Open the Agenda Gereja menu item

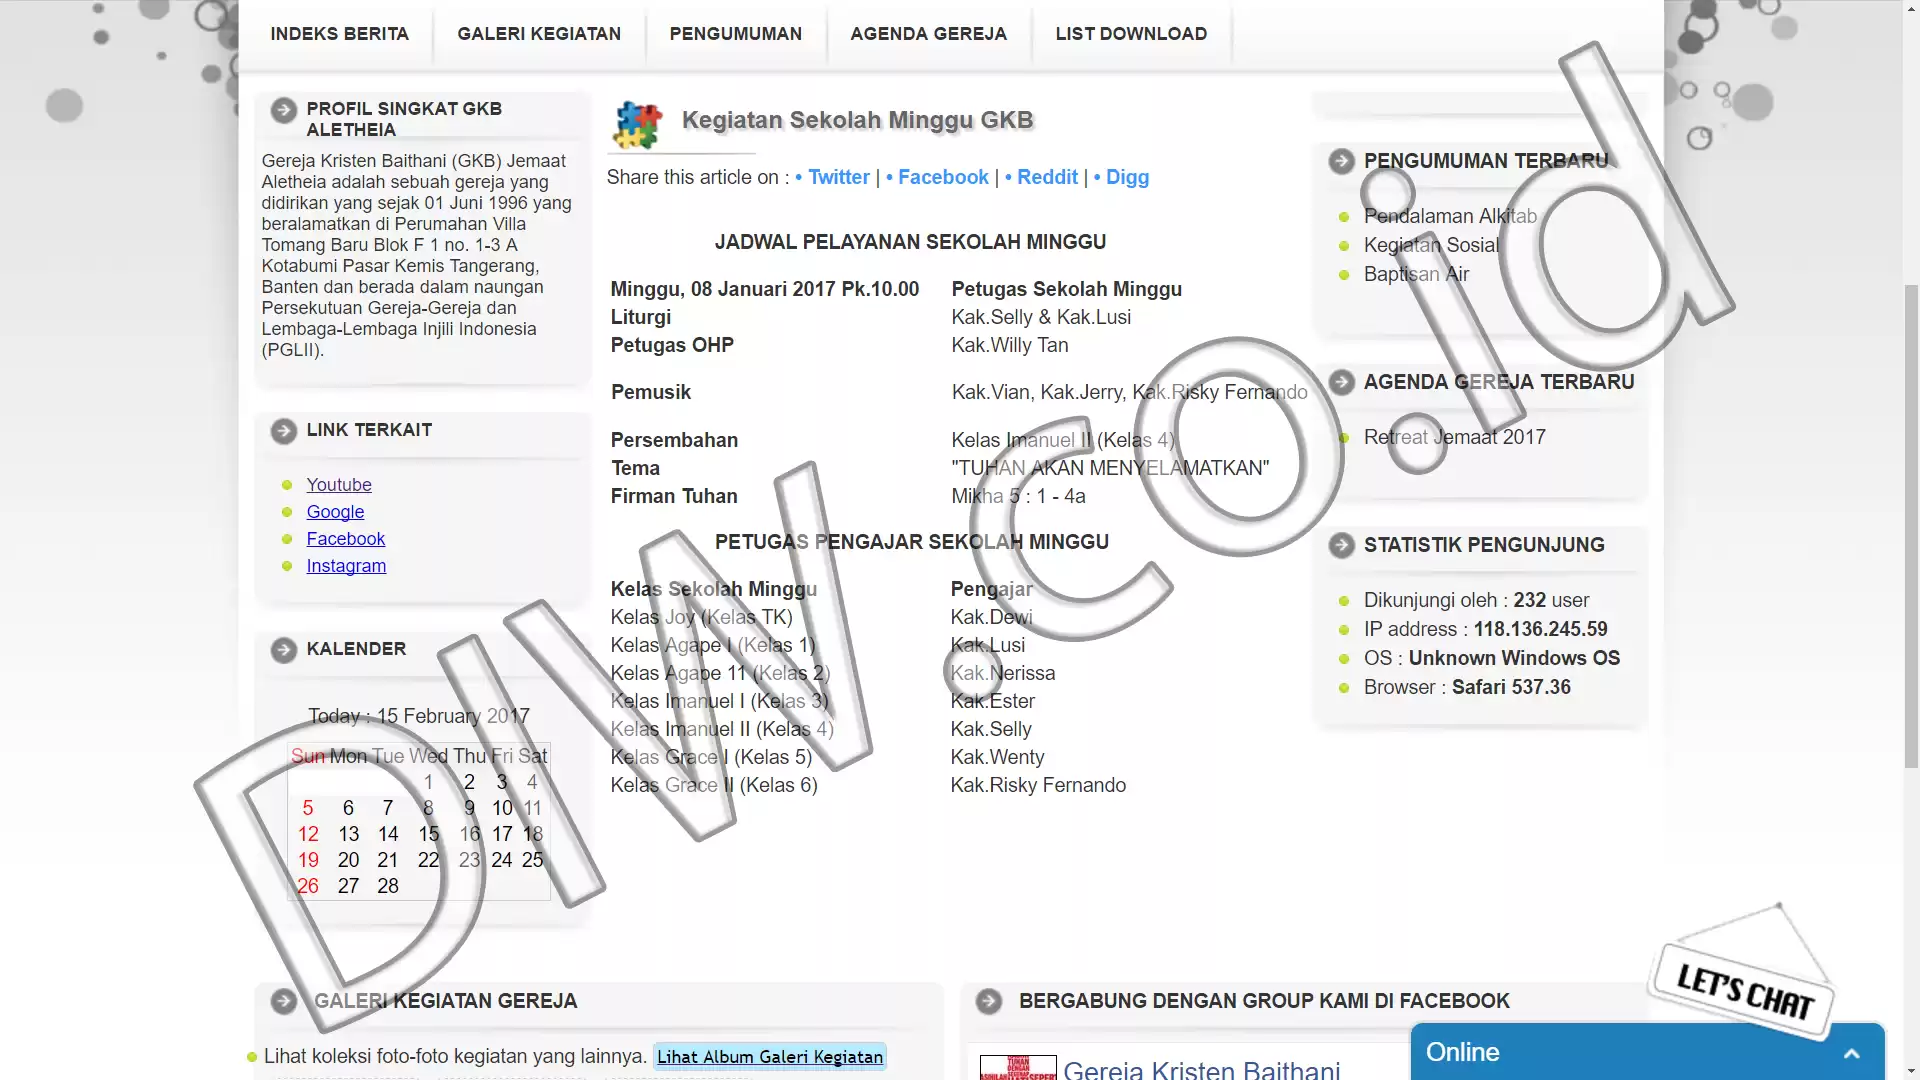929,34
